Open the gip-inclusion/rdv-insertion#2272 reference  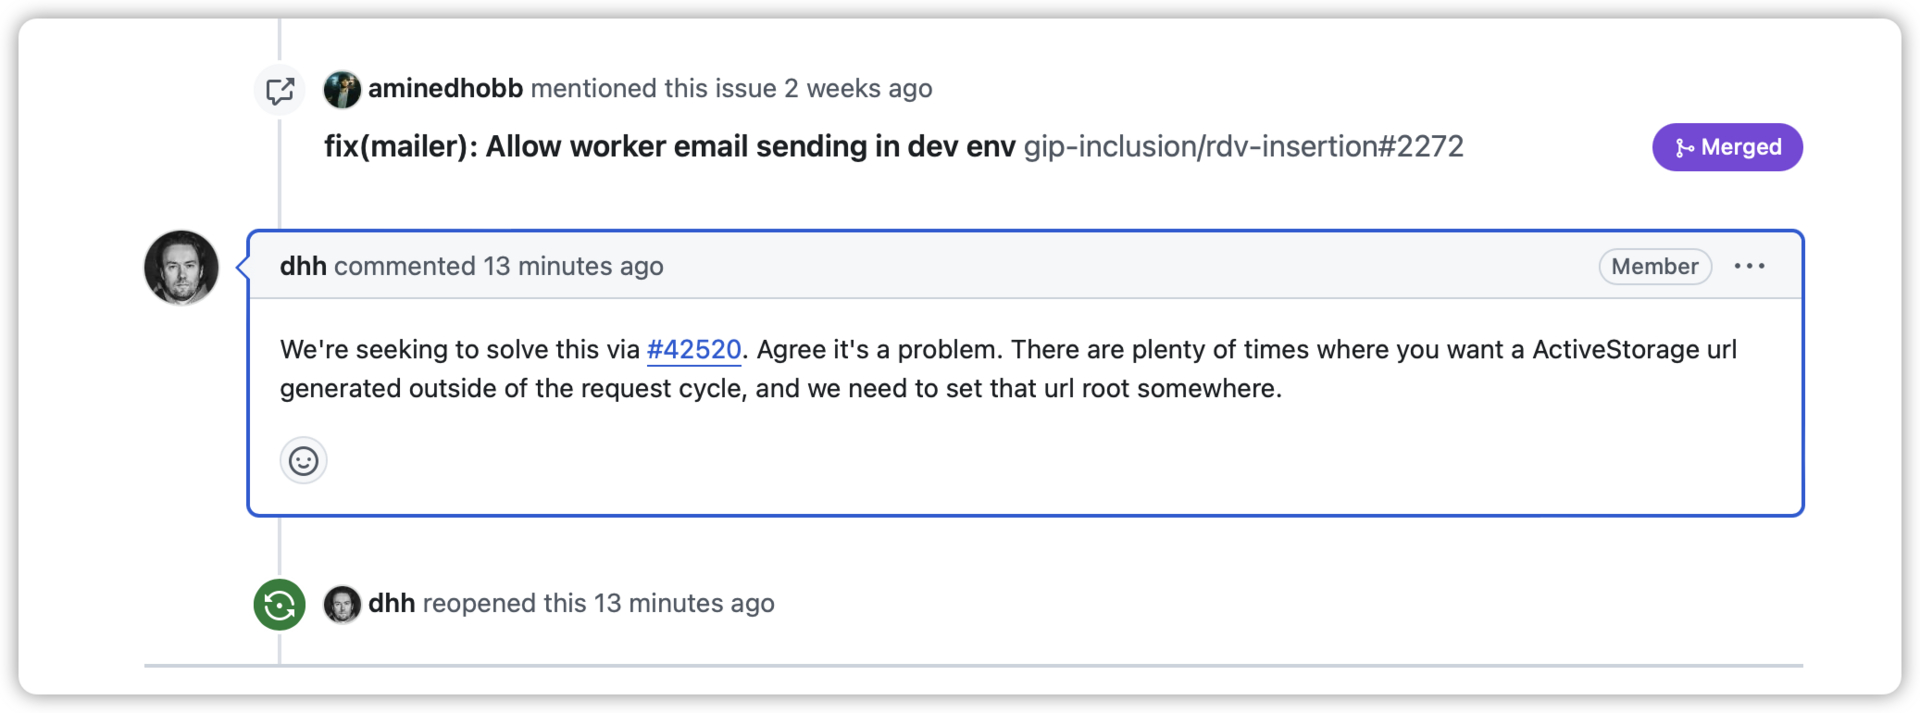[1243, 146]
